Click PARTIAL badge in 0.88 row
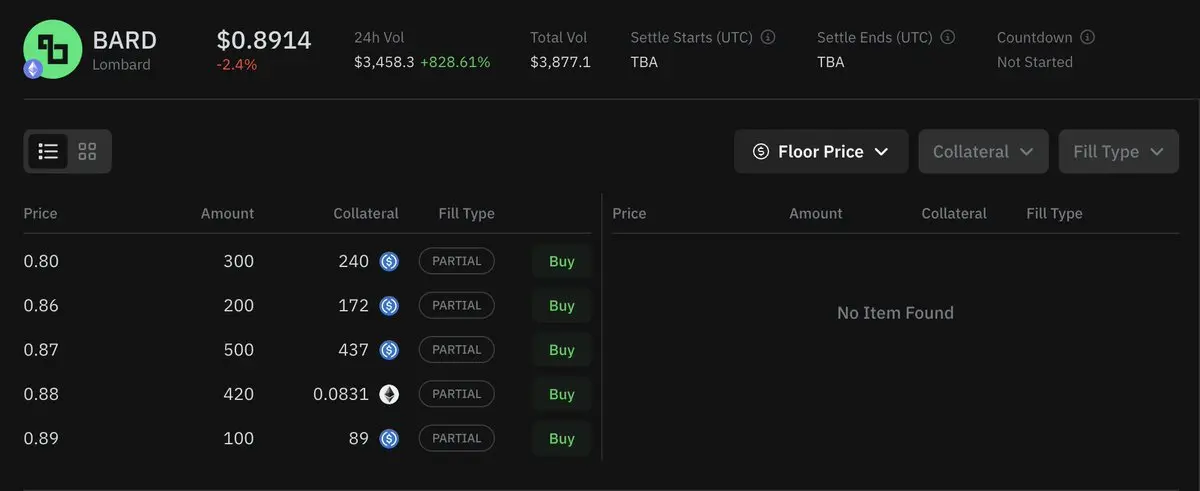 point(457,394)
